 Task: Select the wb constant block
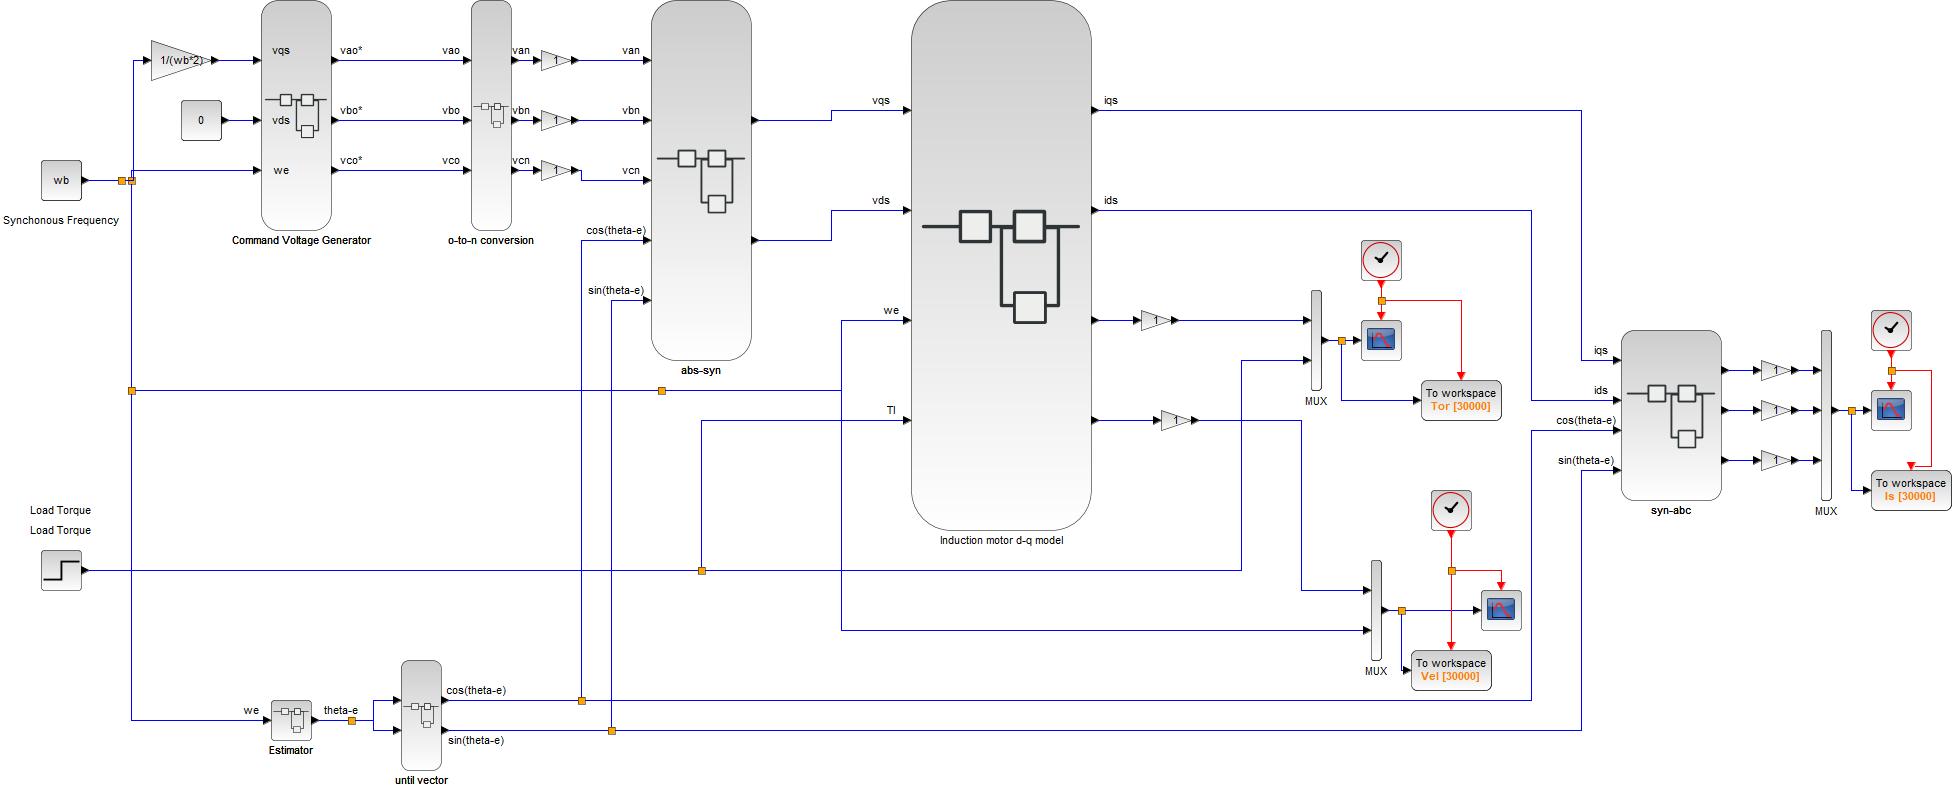click(61, 180)
